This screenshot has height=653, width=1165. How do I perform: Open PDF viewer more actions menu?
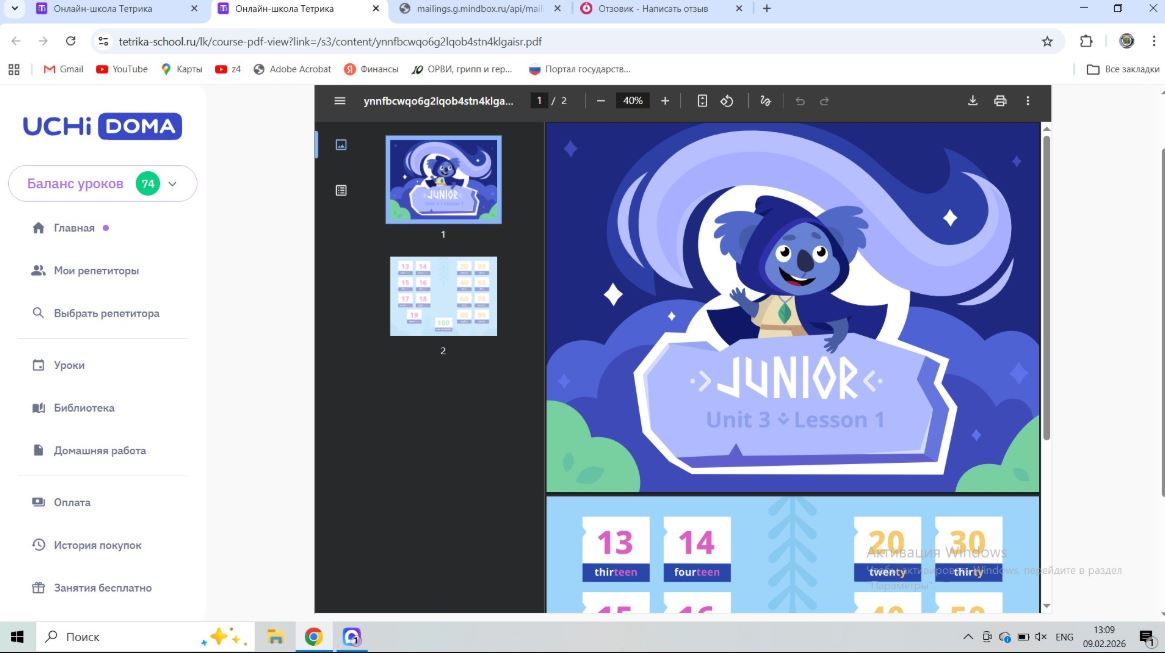[x=1028, y=101]
